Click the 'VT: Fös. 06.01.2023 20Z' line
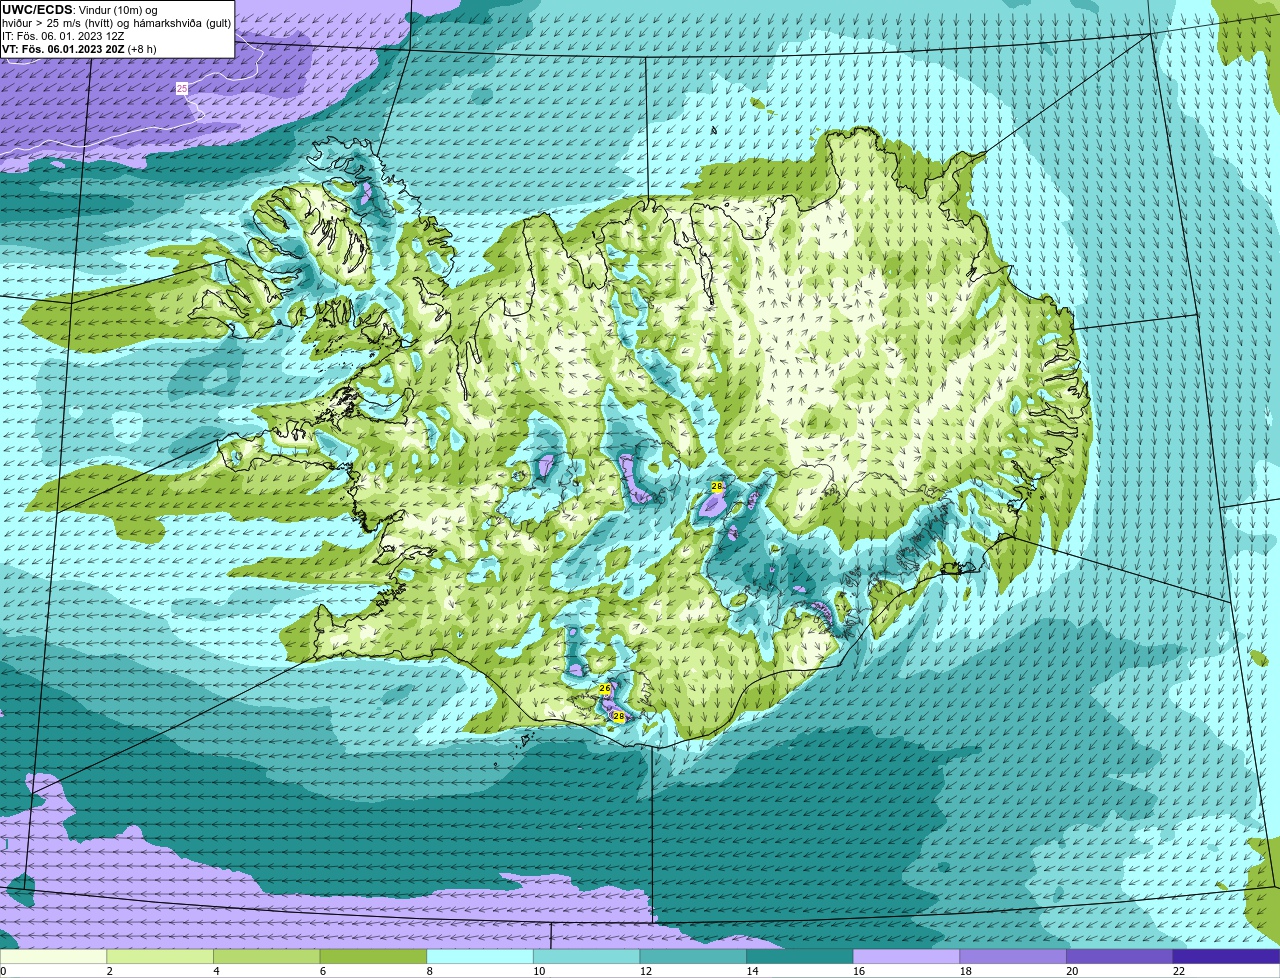The height and width of the screenshot is (978, 1280). pyautogui.click(x=79, y=48)
